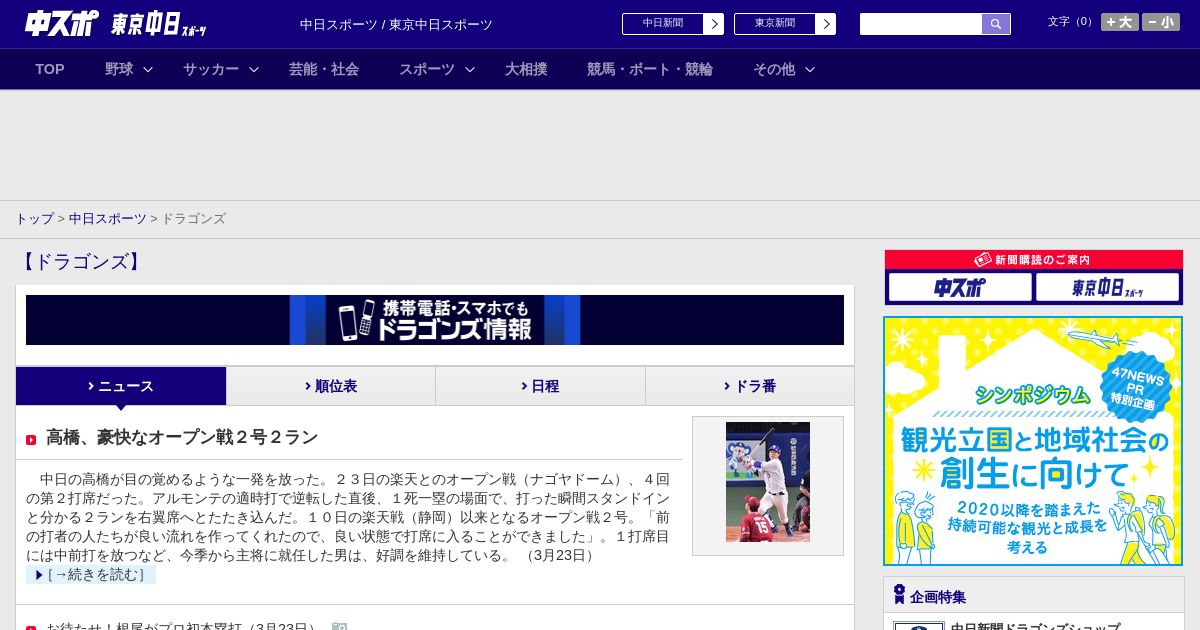The width and height of the screenshot is (1200, 630).
Task: Open the その他 navigation menu
Action: (x=774, y=69)
